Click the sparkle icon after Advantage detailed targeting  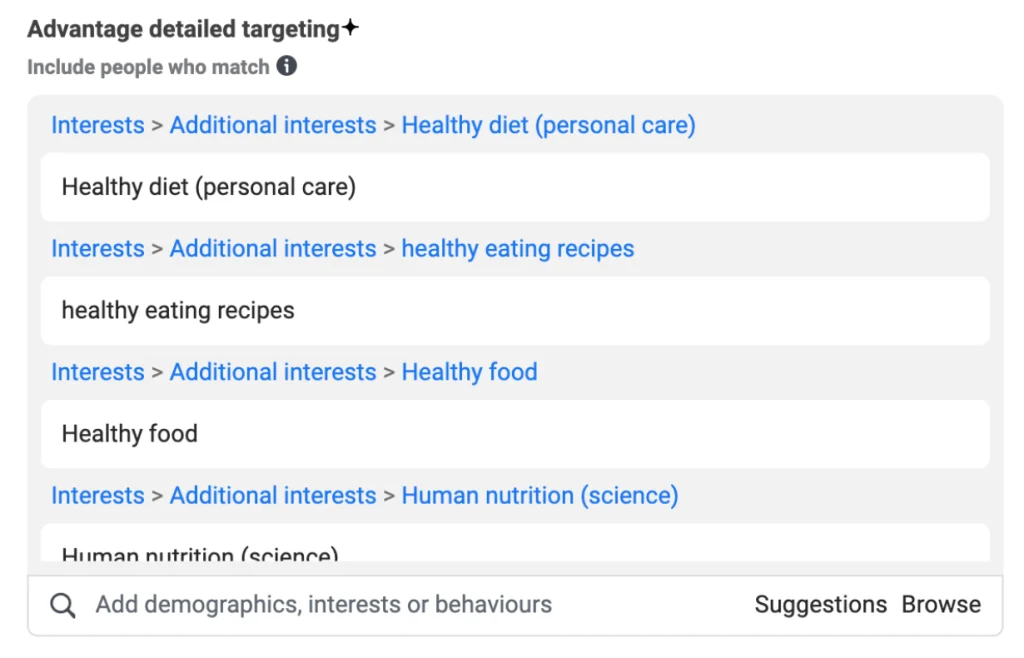350,28
